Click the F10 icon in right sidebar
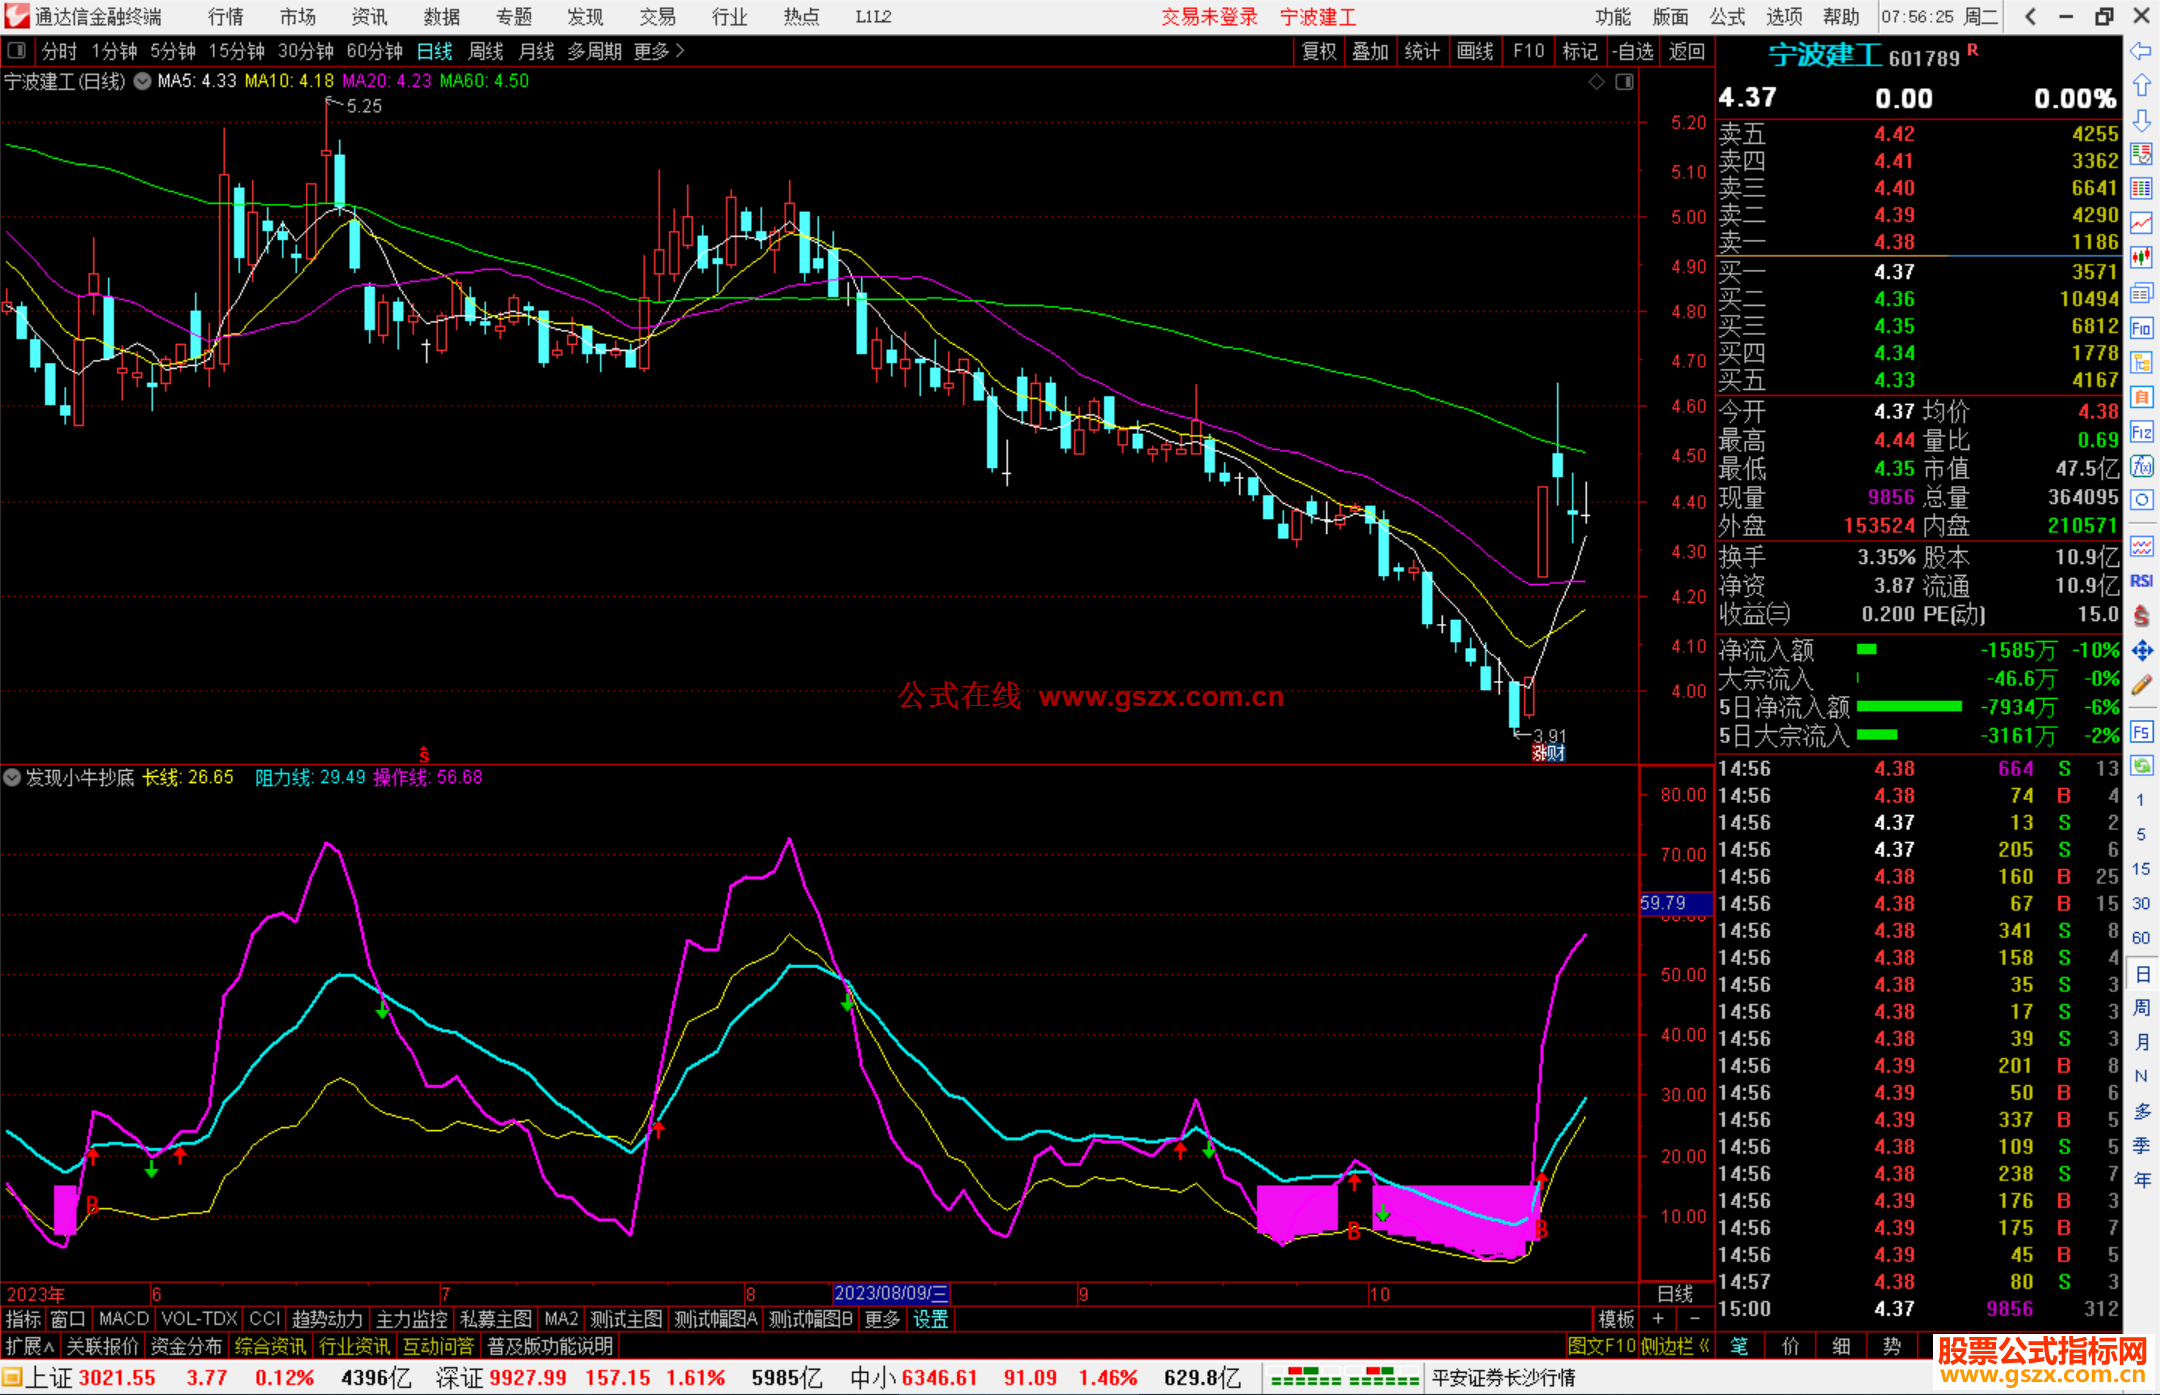The image size is (2160, 1395). pyautogui.click(x=2141, y=328)
